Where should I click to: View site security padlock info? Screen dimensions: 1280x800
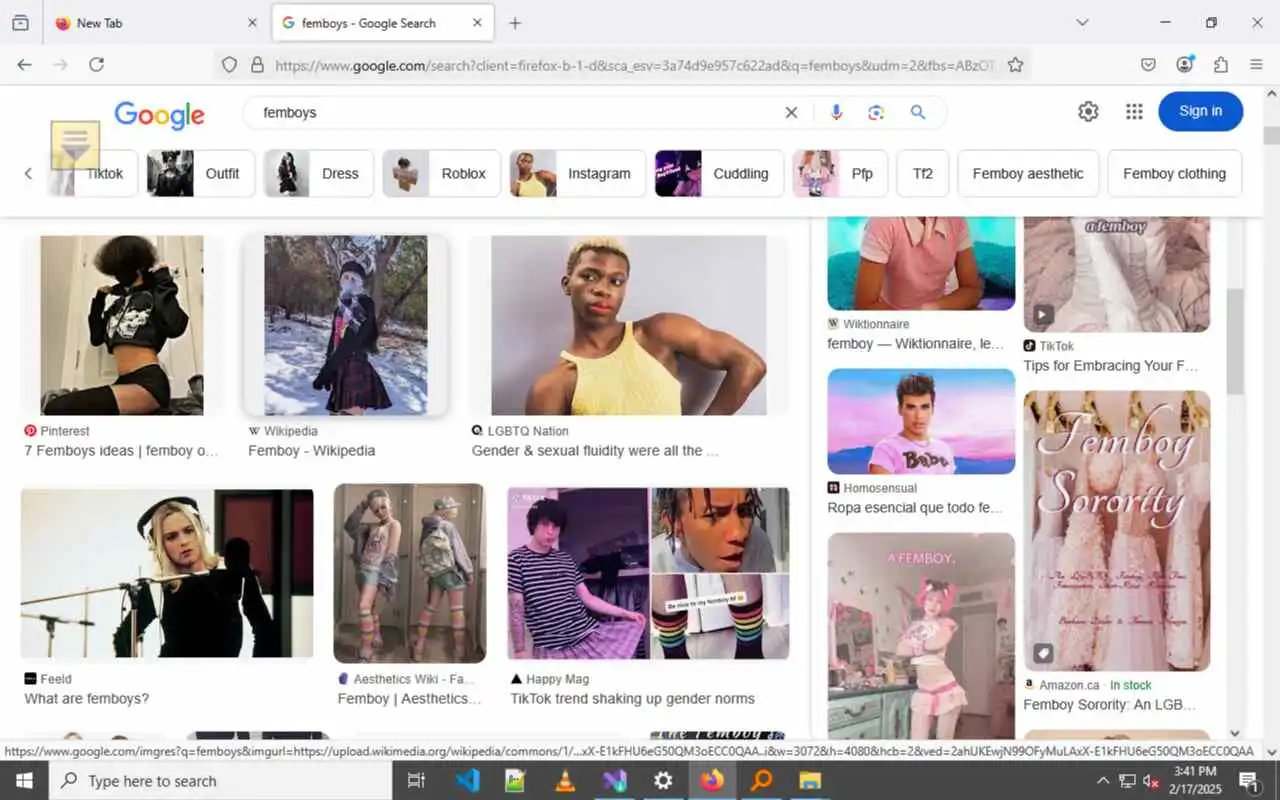[x=256, y=65]
